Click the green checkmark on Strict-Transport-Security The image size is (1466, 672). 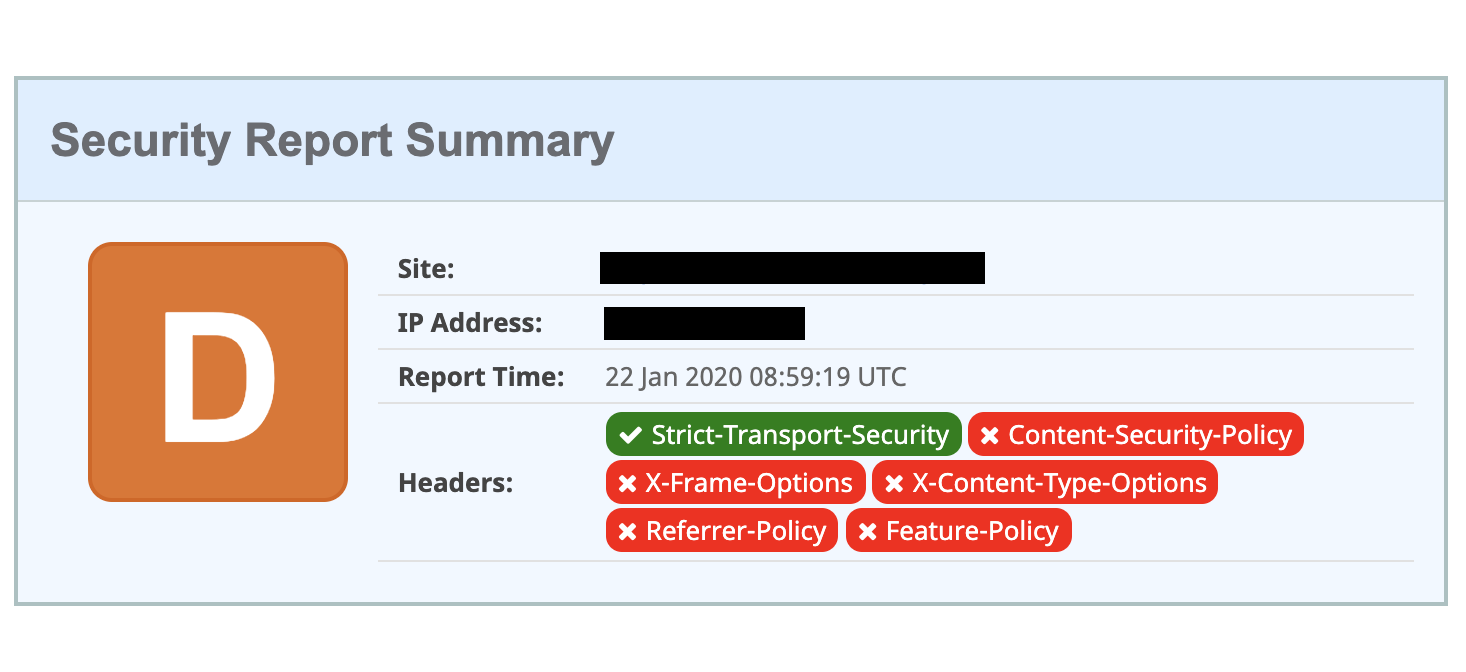[x=630, y=435]
